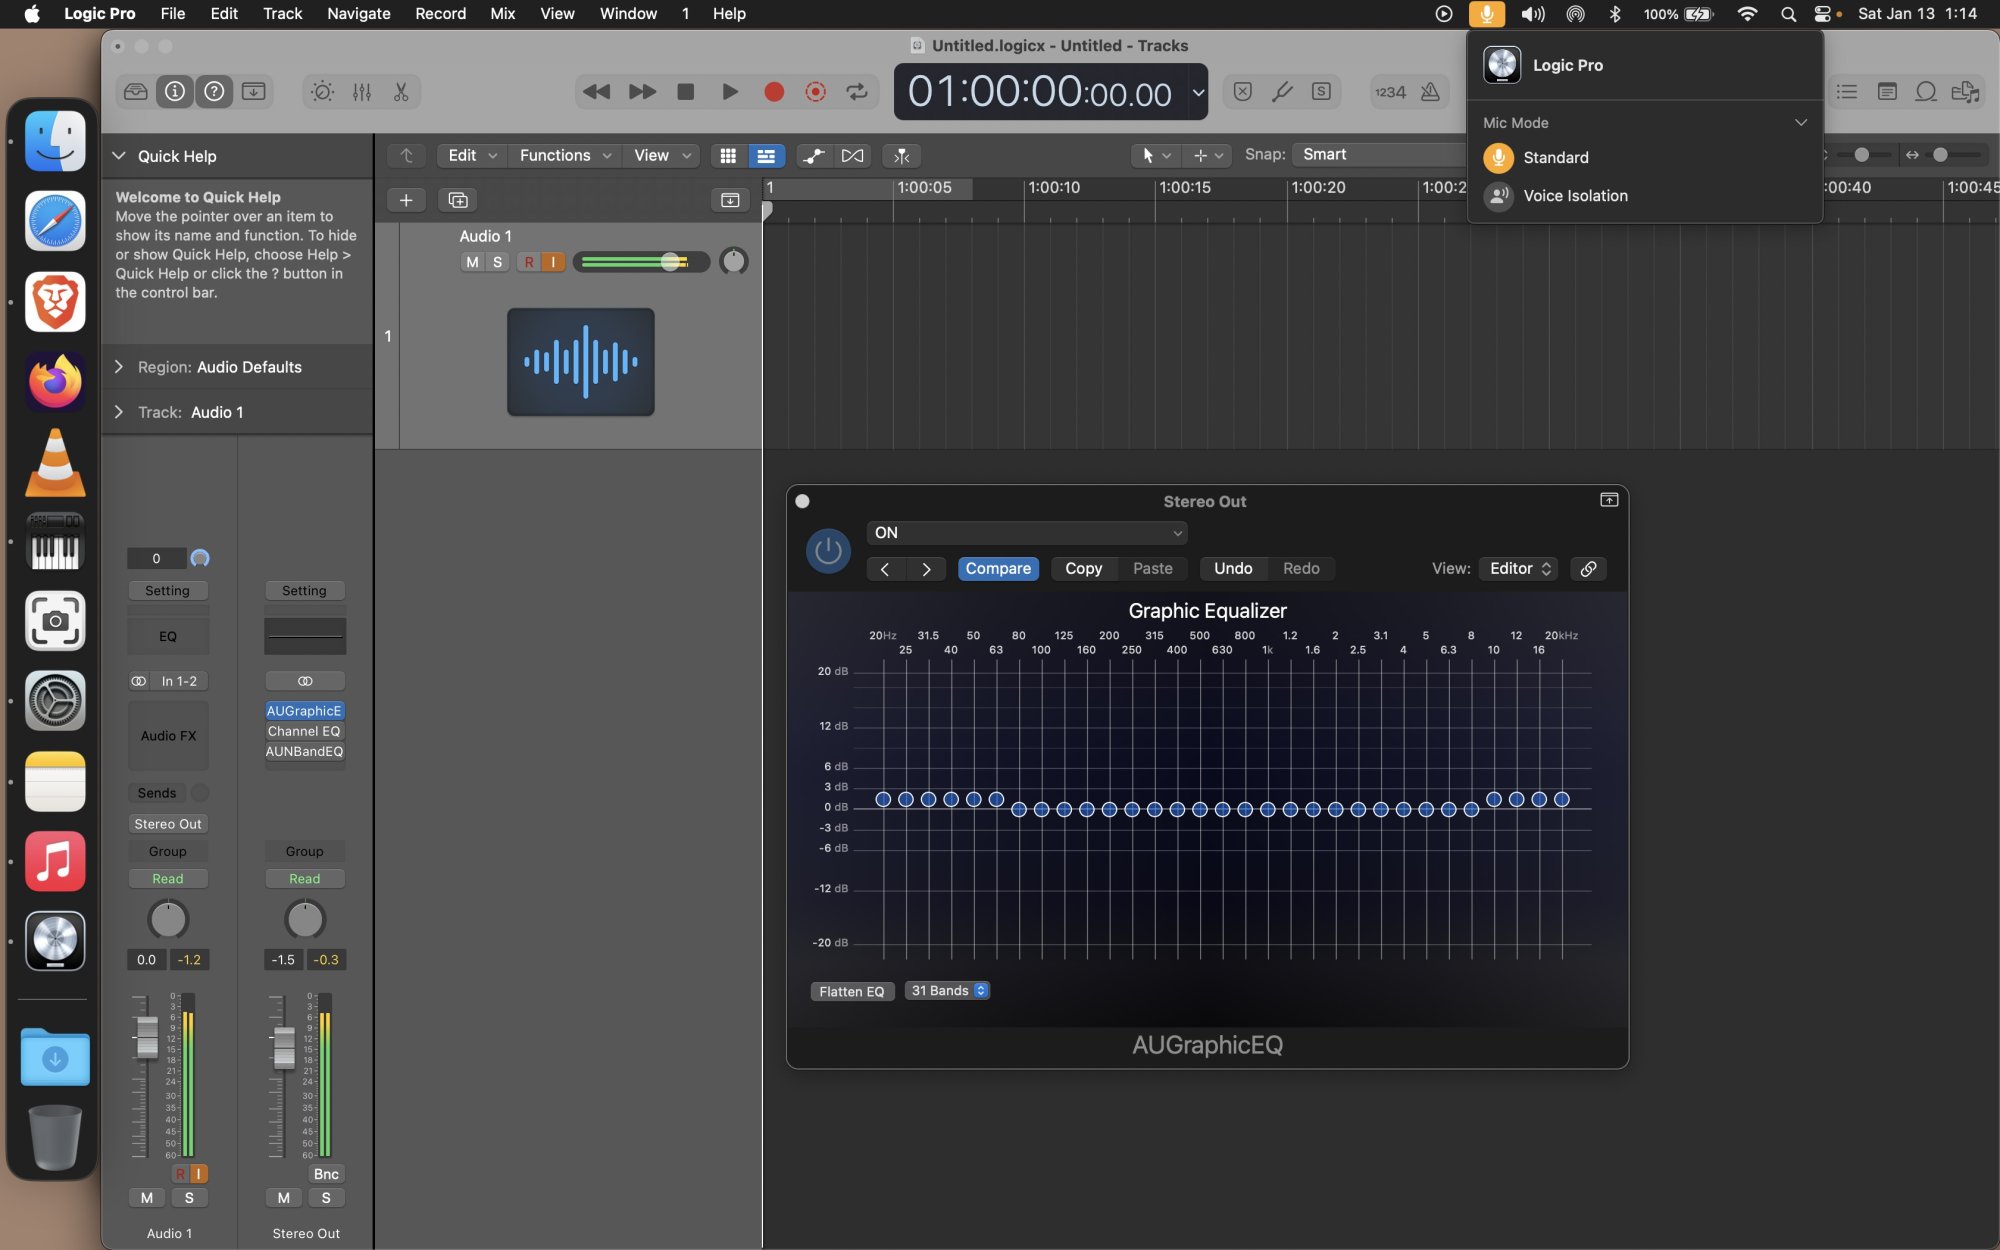This screenshot has height=1250, width=2000.
Task: Toggle the Tuner icon
Action: 1282,91
